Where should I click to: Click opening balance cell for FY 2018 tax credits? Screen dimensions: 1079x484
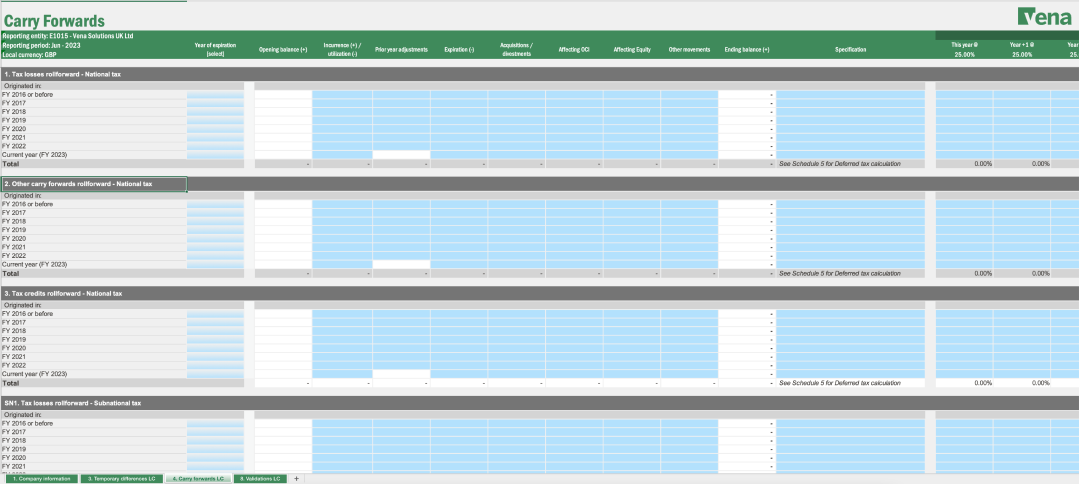pos(283,331)
